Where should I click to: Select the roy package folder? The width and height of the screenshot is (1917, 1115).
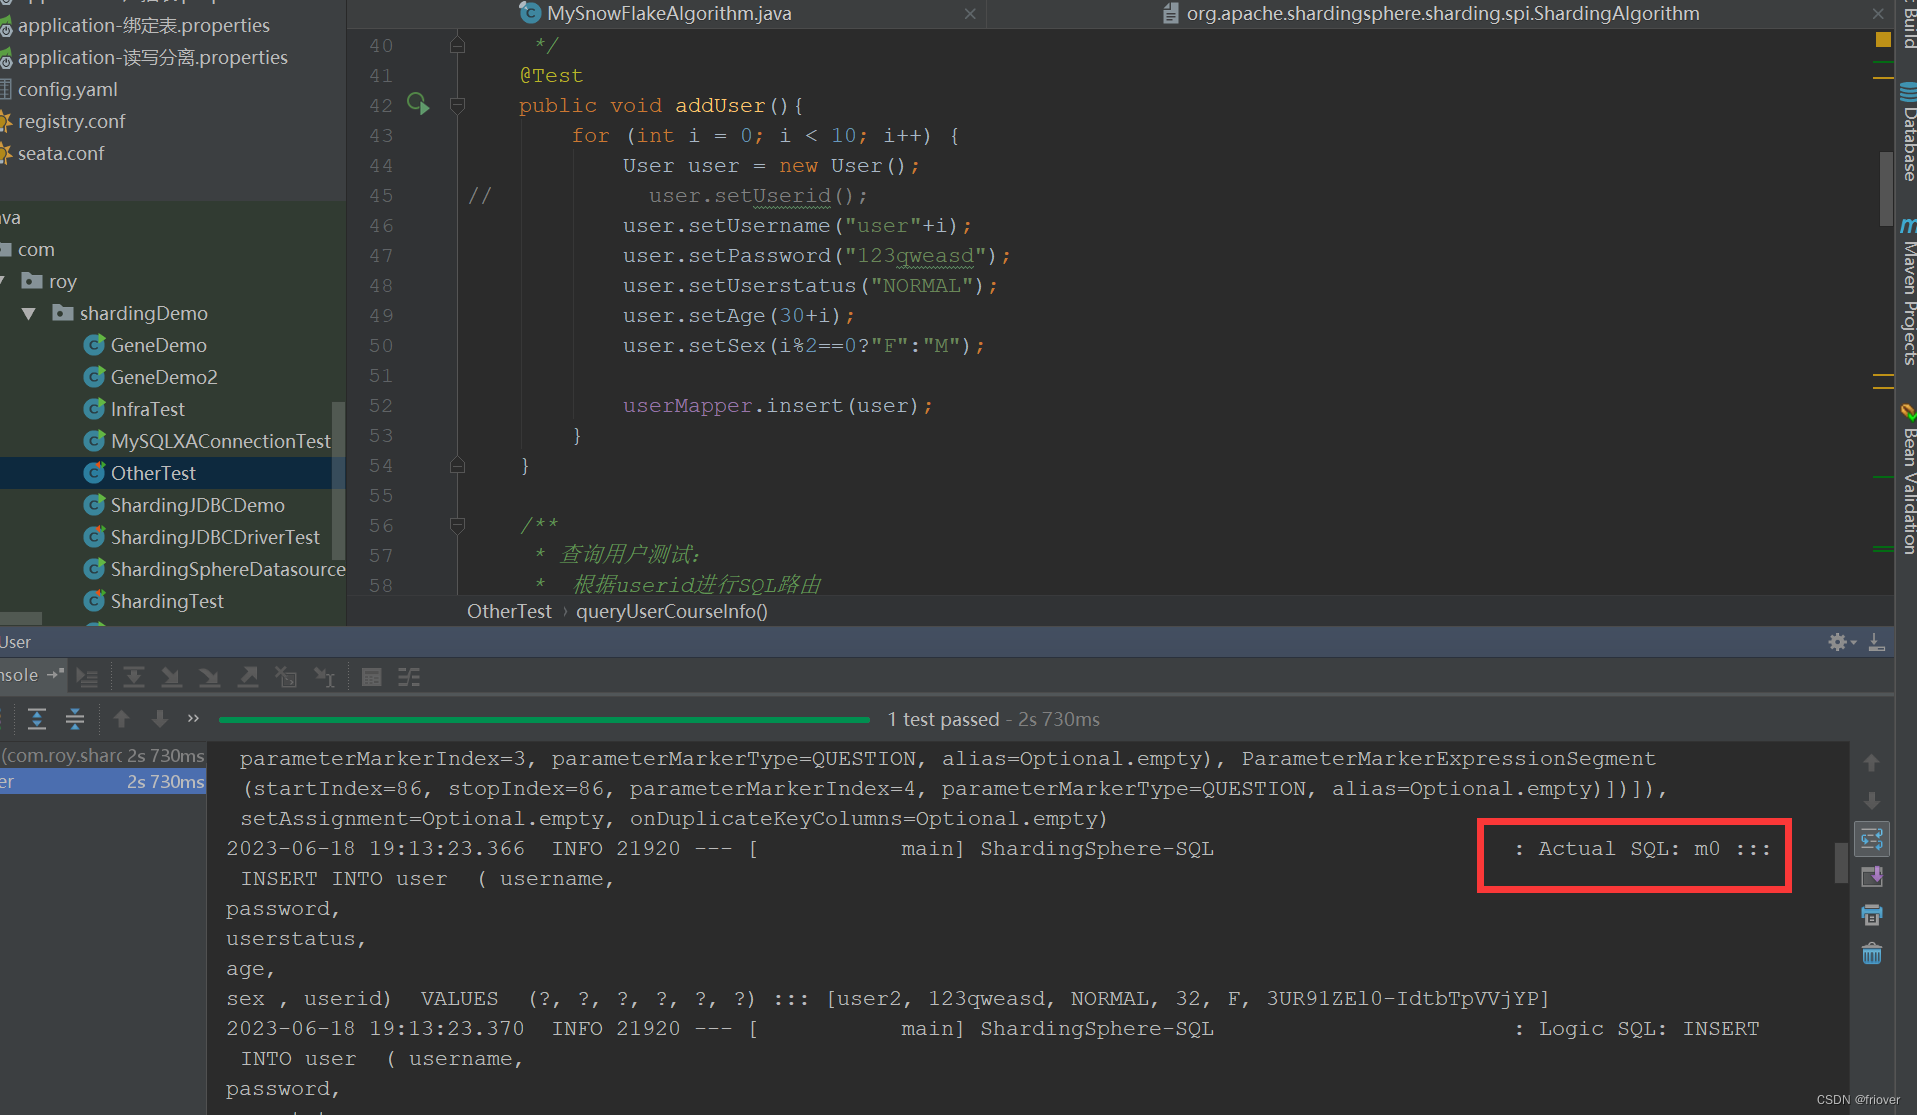62,281
